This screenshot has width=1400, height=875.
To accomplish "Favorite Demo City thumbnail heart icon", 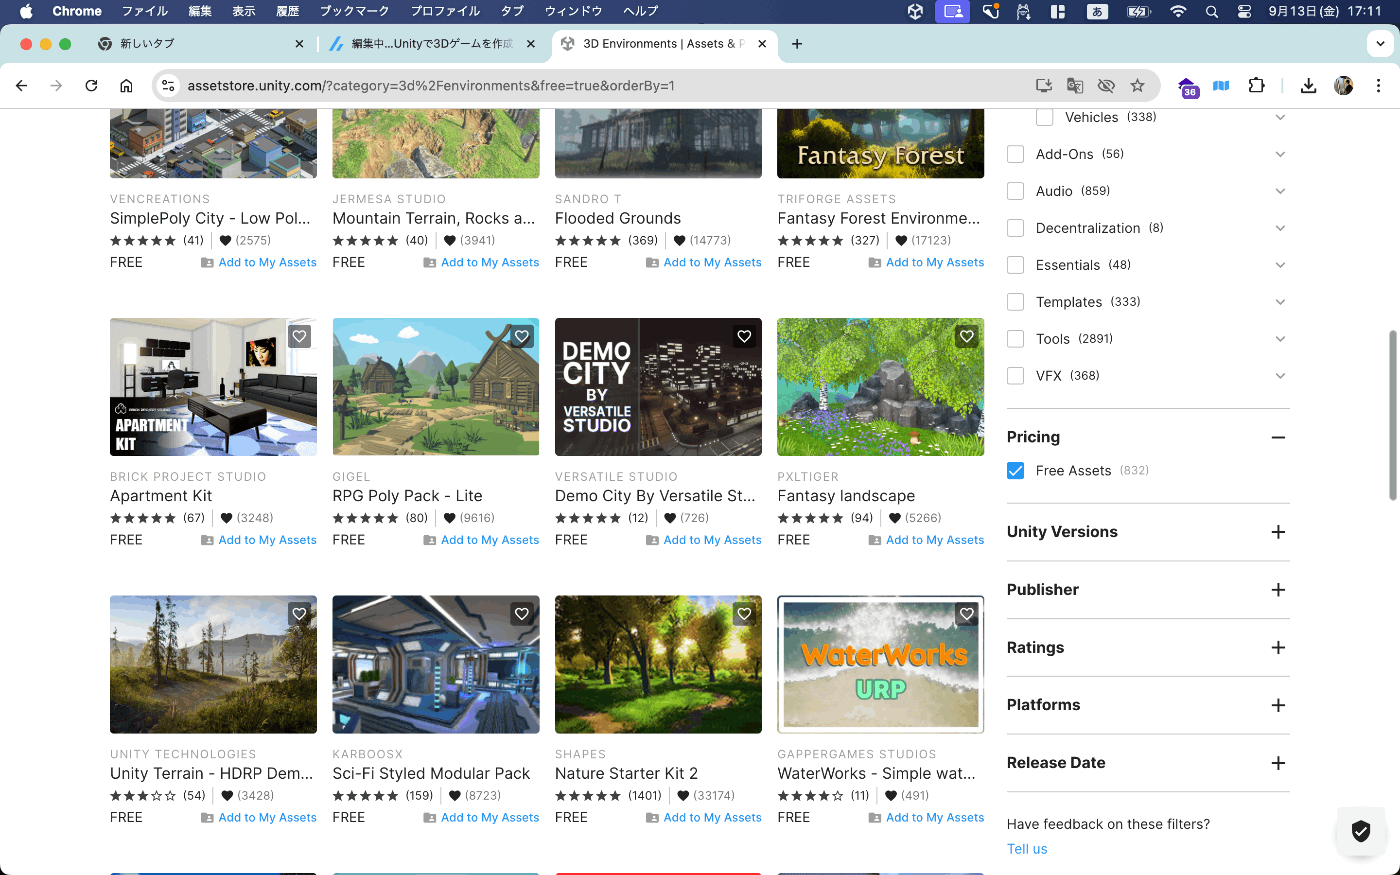I will click(744, 337).
